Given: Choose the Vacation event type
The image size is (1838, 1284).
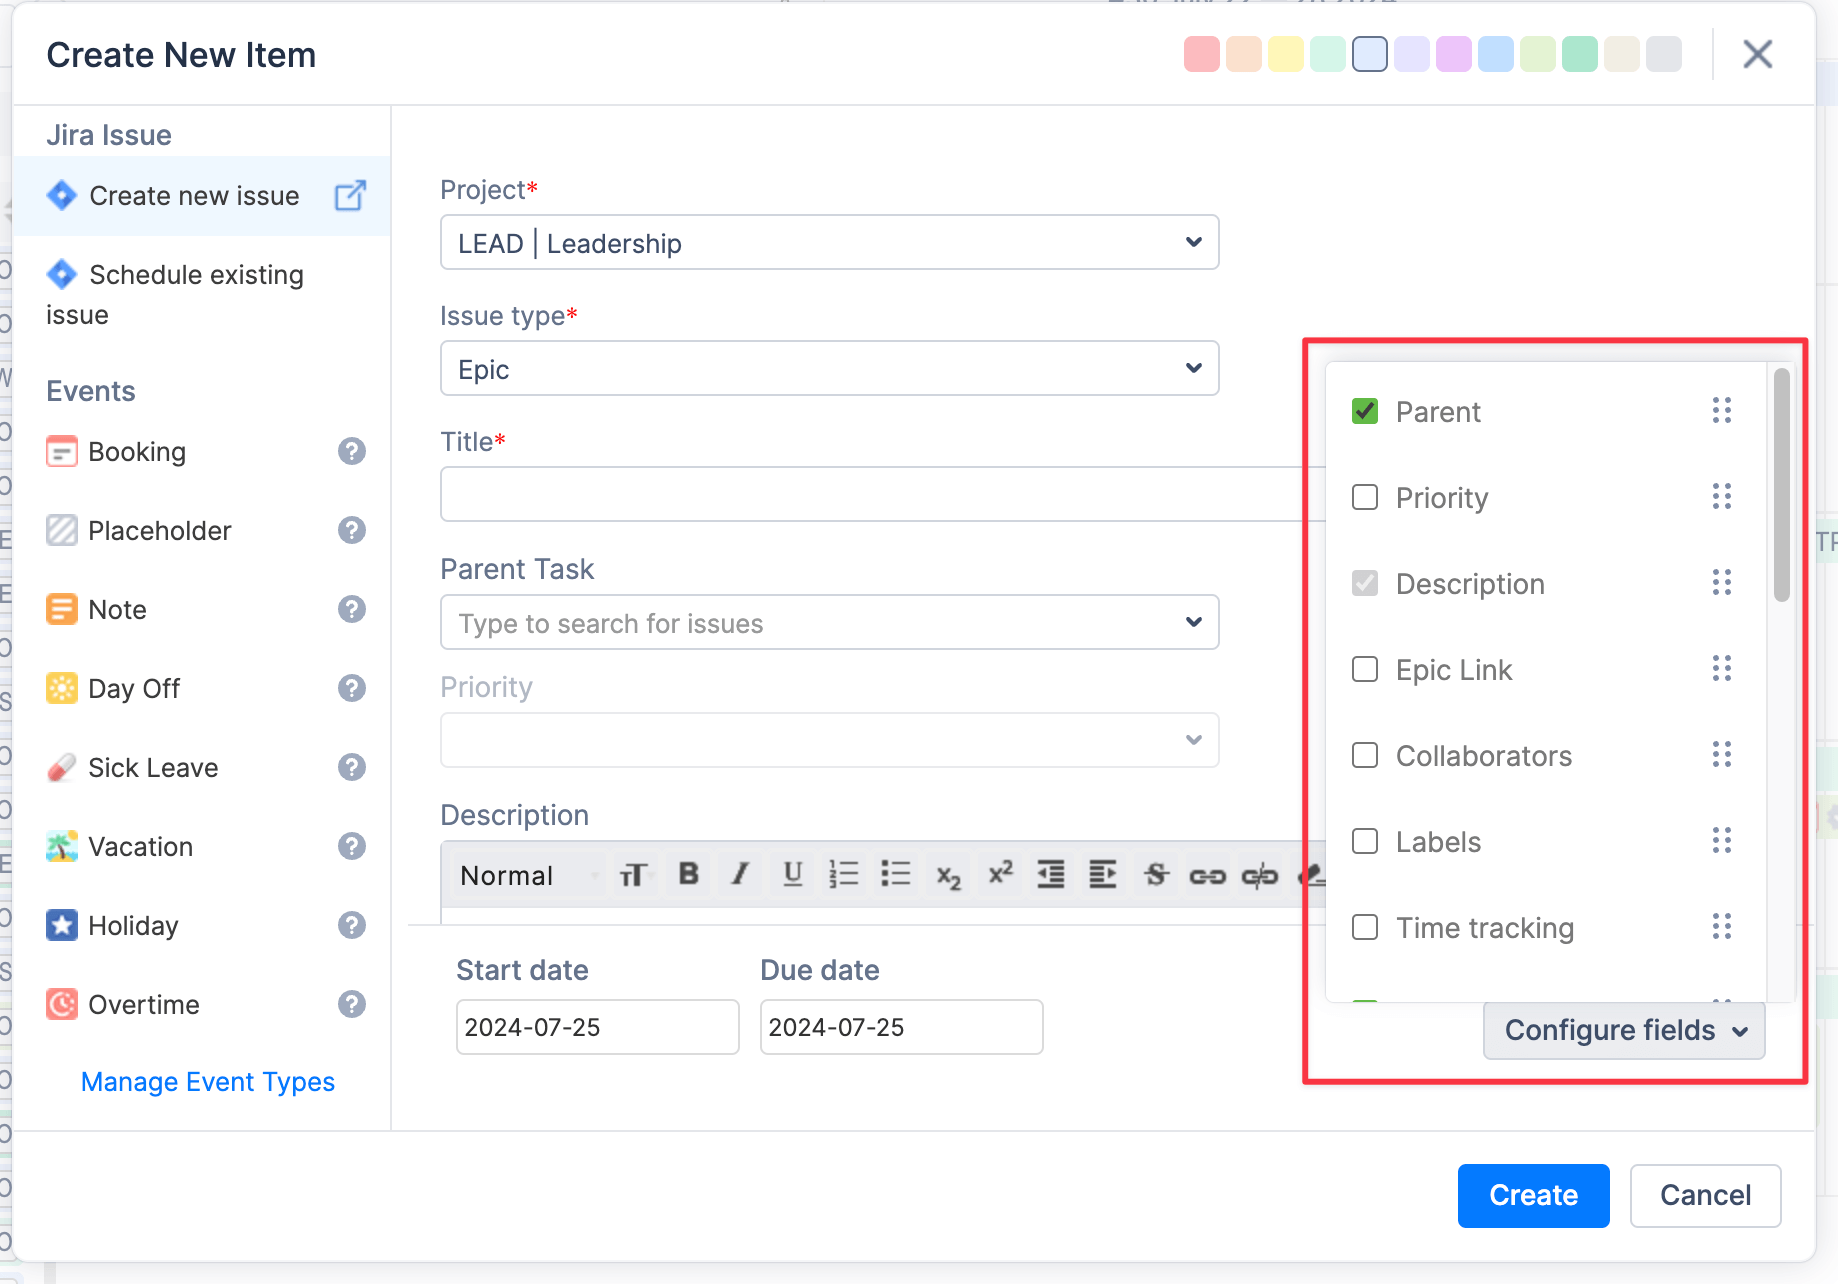Looking at the screenshot, I should coord(140,847).
